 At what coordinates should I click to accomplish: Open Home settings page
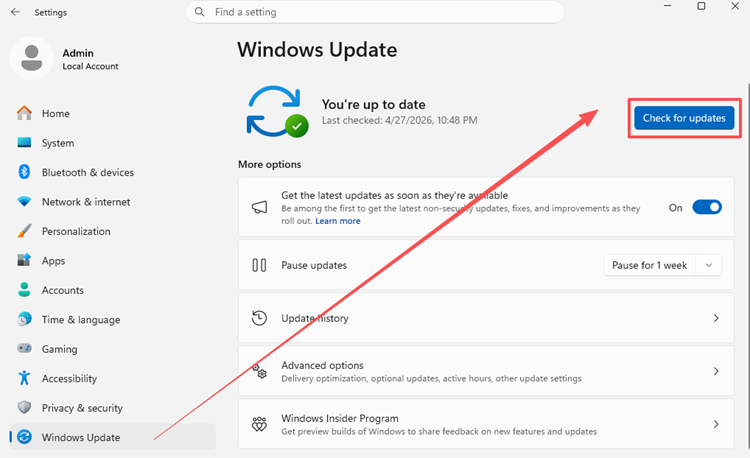click(112, 113)
